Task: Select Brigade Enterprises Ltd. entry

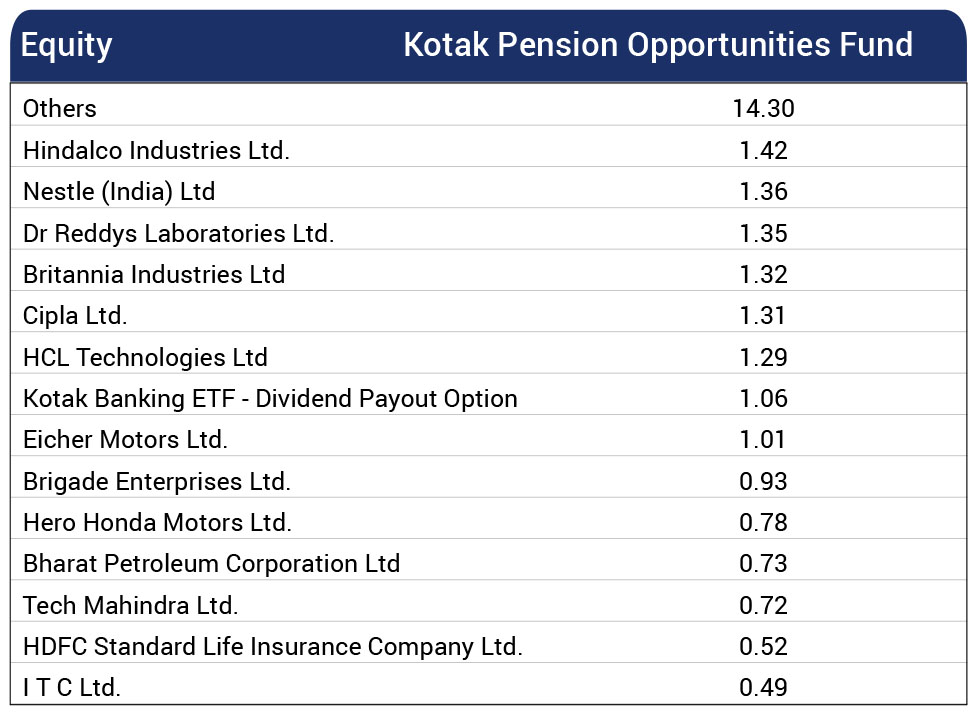Action: point(157,481)
